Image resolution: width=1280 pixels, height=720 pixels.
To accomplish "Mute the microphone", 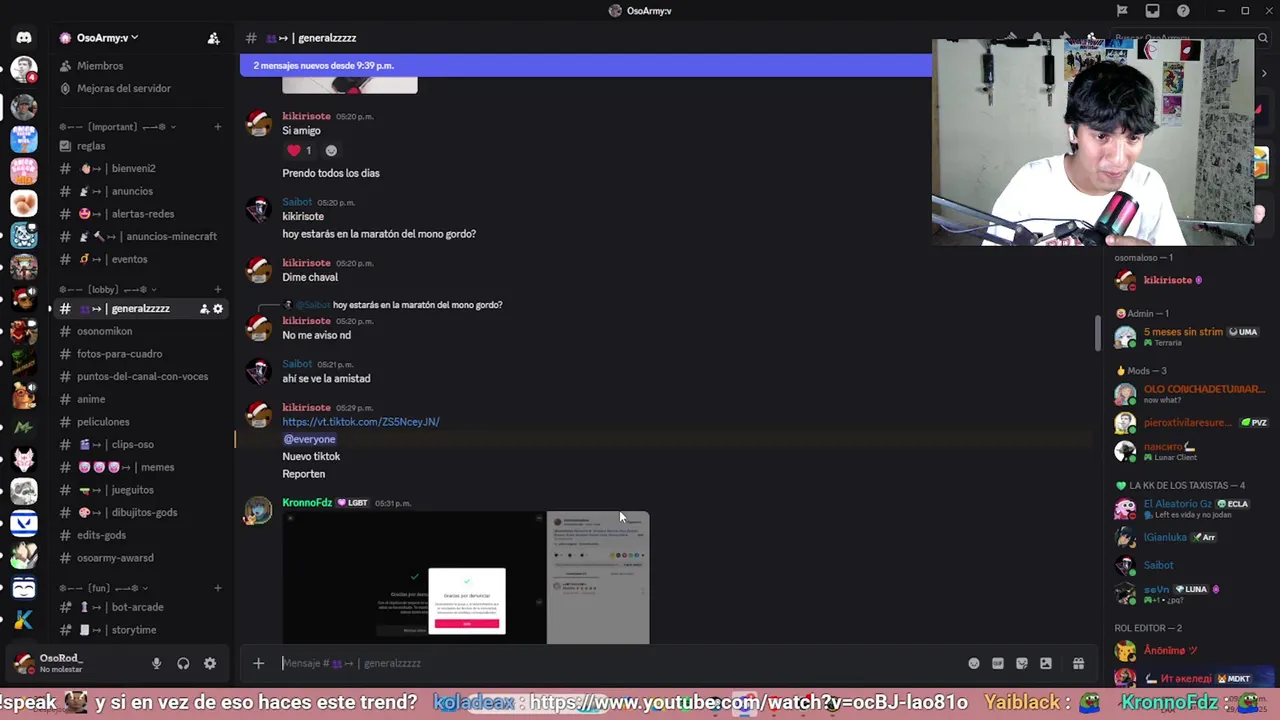I will [x=156, y=663].
